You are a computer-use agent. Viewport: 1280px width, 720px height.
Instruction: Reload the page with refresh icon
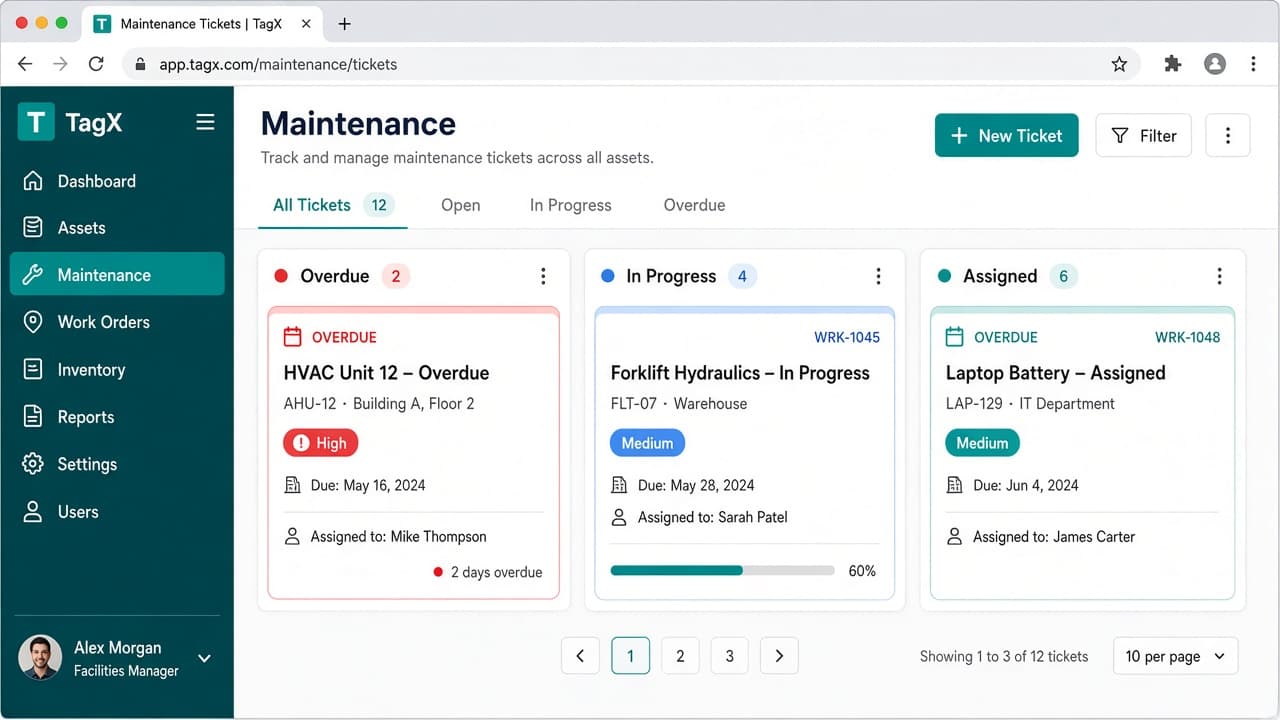click(x=96, y=64)
